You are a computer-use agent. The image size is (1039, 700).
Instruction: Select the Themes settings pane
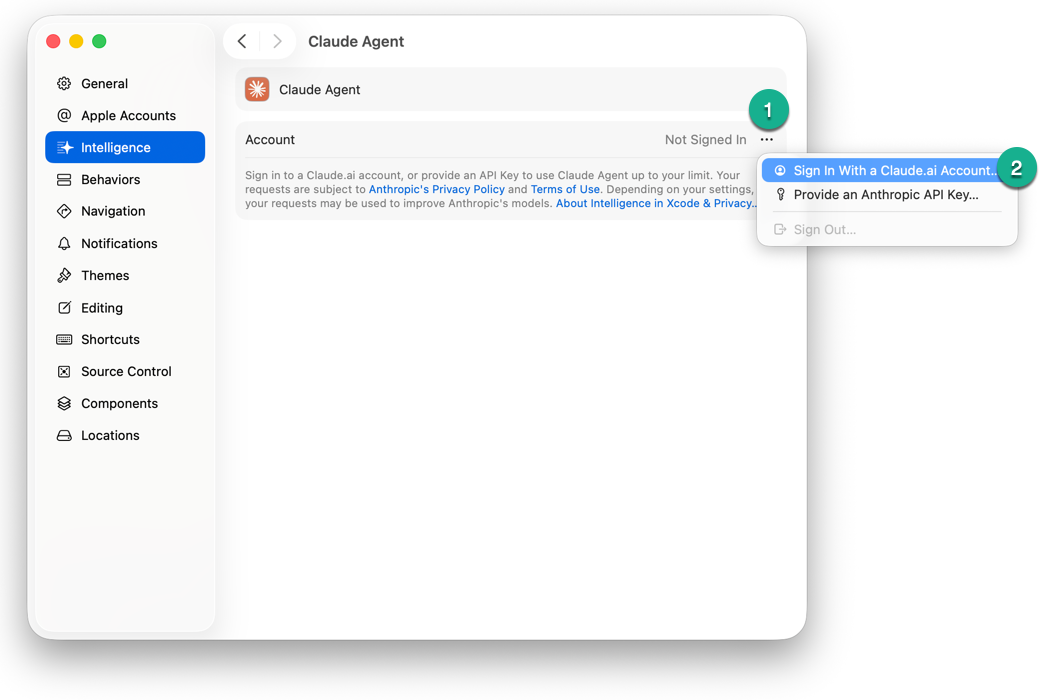click(x=104, y=276)
